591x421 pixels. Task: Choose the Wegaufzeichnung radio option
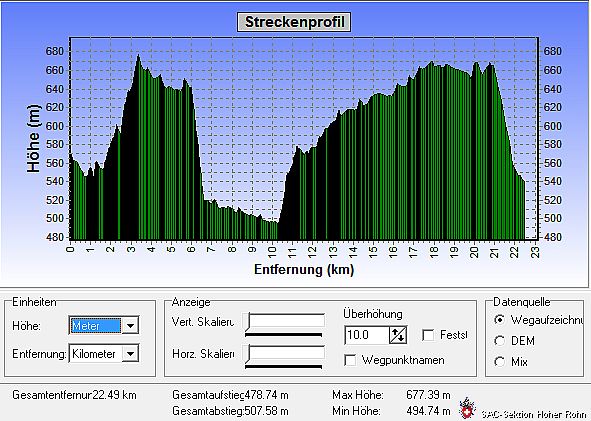499,320
